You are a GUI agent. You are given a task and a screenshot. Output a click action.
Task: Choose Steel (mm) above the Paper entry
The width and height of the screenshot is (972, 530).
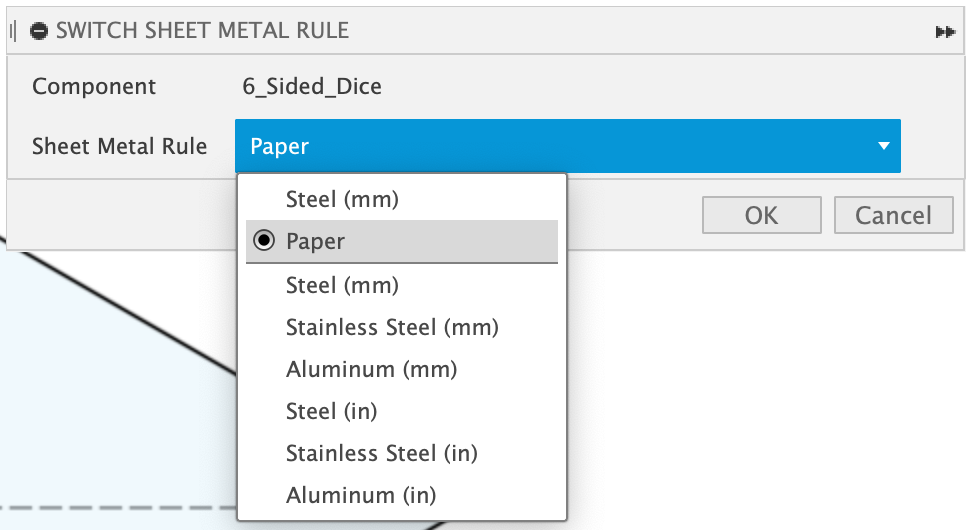click(x=342, y=199)
